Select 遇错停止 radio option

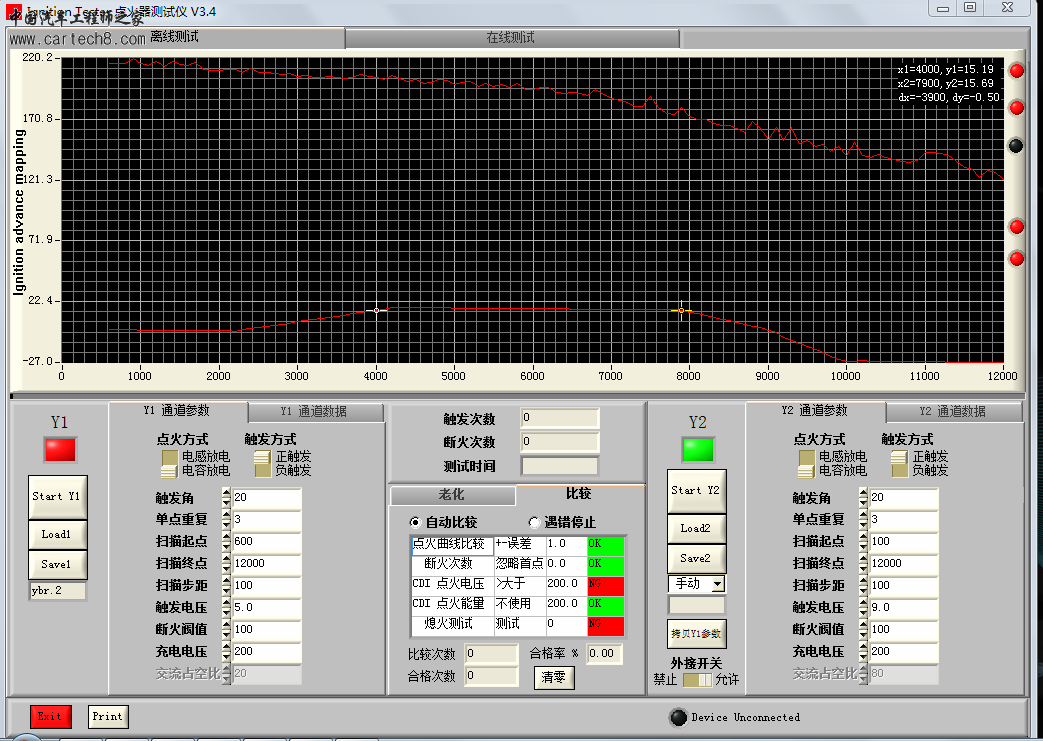pos(534,522)
